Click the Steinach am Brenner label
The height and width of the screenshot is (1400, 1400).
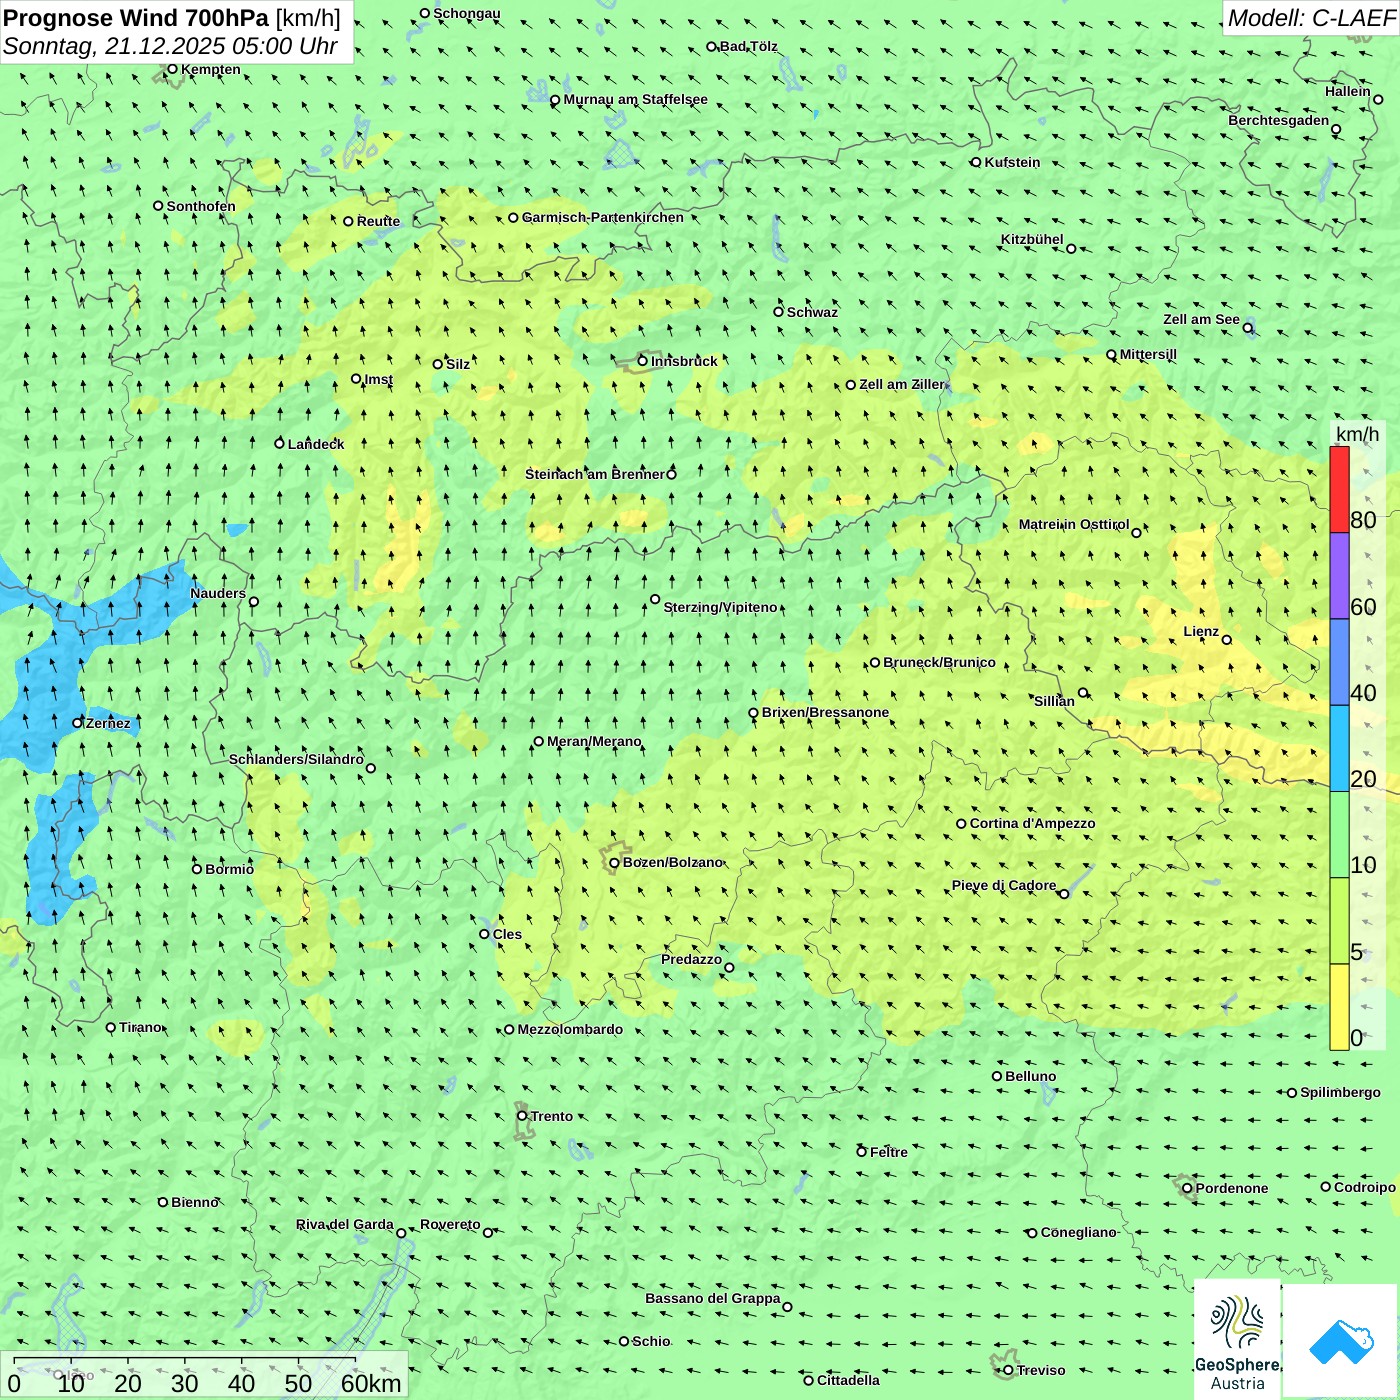click(x=594, y=474)
